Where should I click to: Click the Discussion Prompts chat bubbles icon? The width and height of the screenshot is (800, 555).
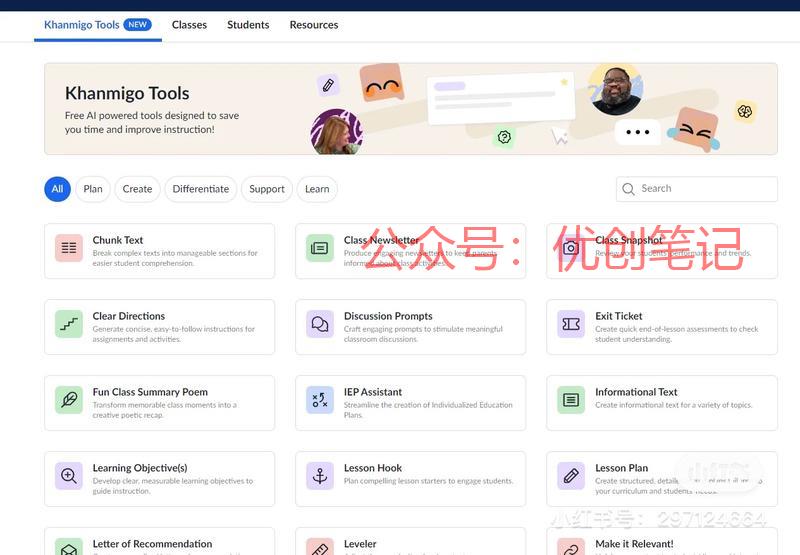pyautogui.click(x=320, y=324)
